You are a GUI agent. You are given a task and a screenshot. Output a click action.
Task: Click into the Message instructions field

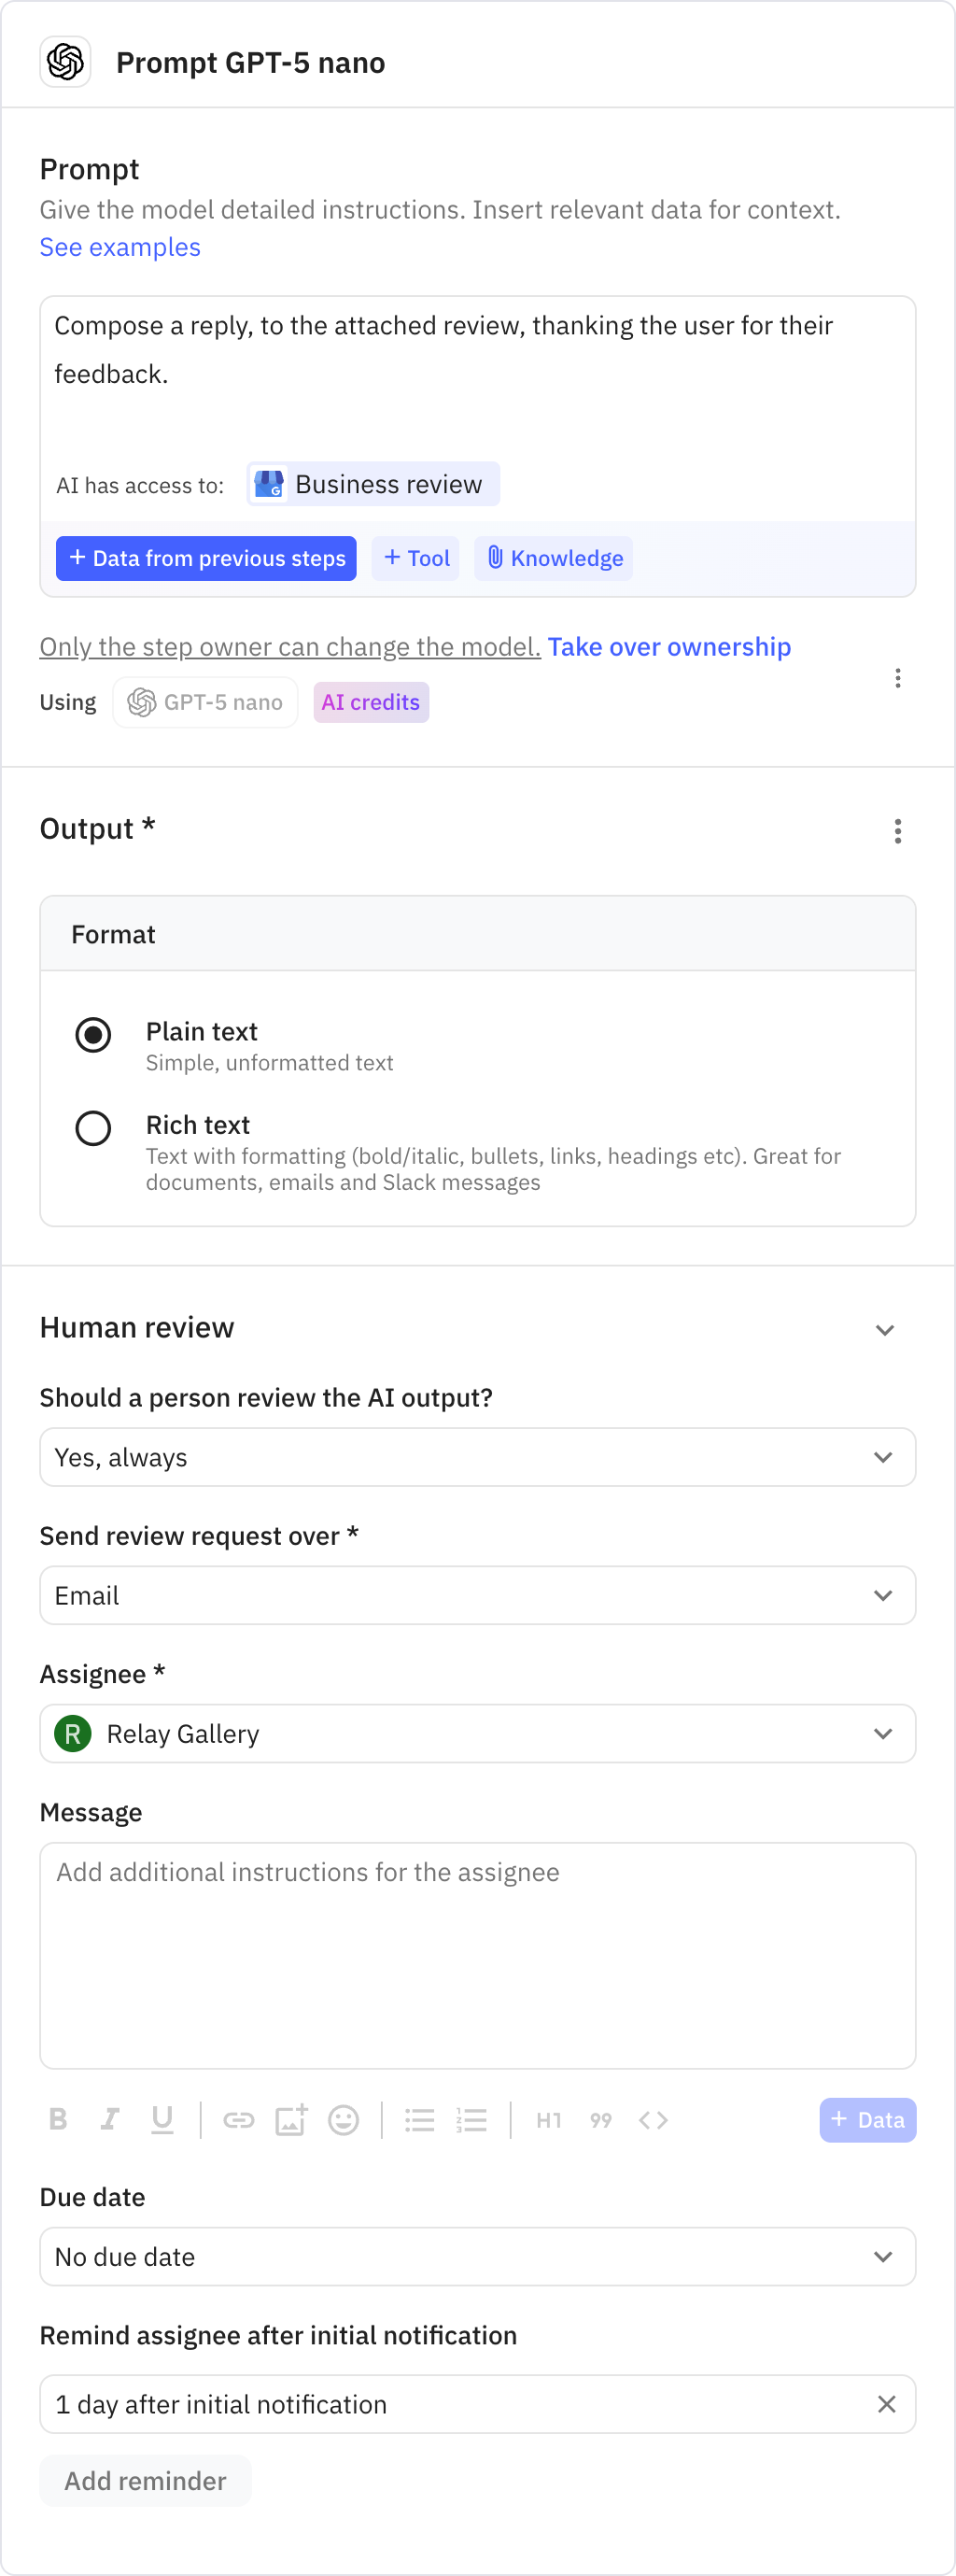tap(478, 1955)
